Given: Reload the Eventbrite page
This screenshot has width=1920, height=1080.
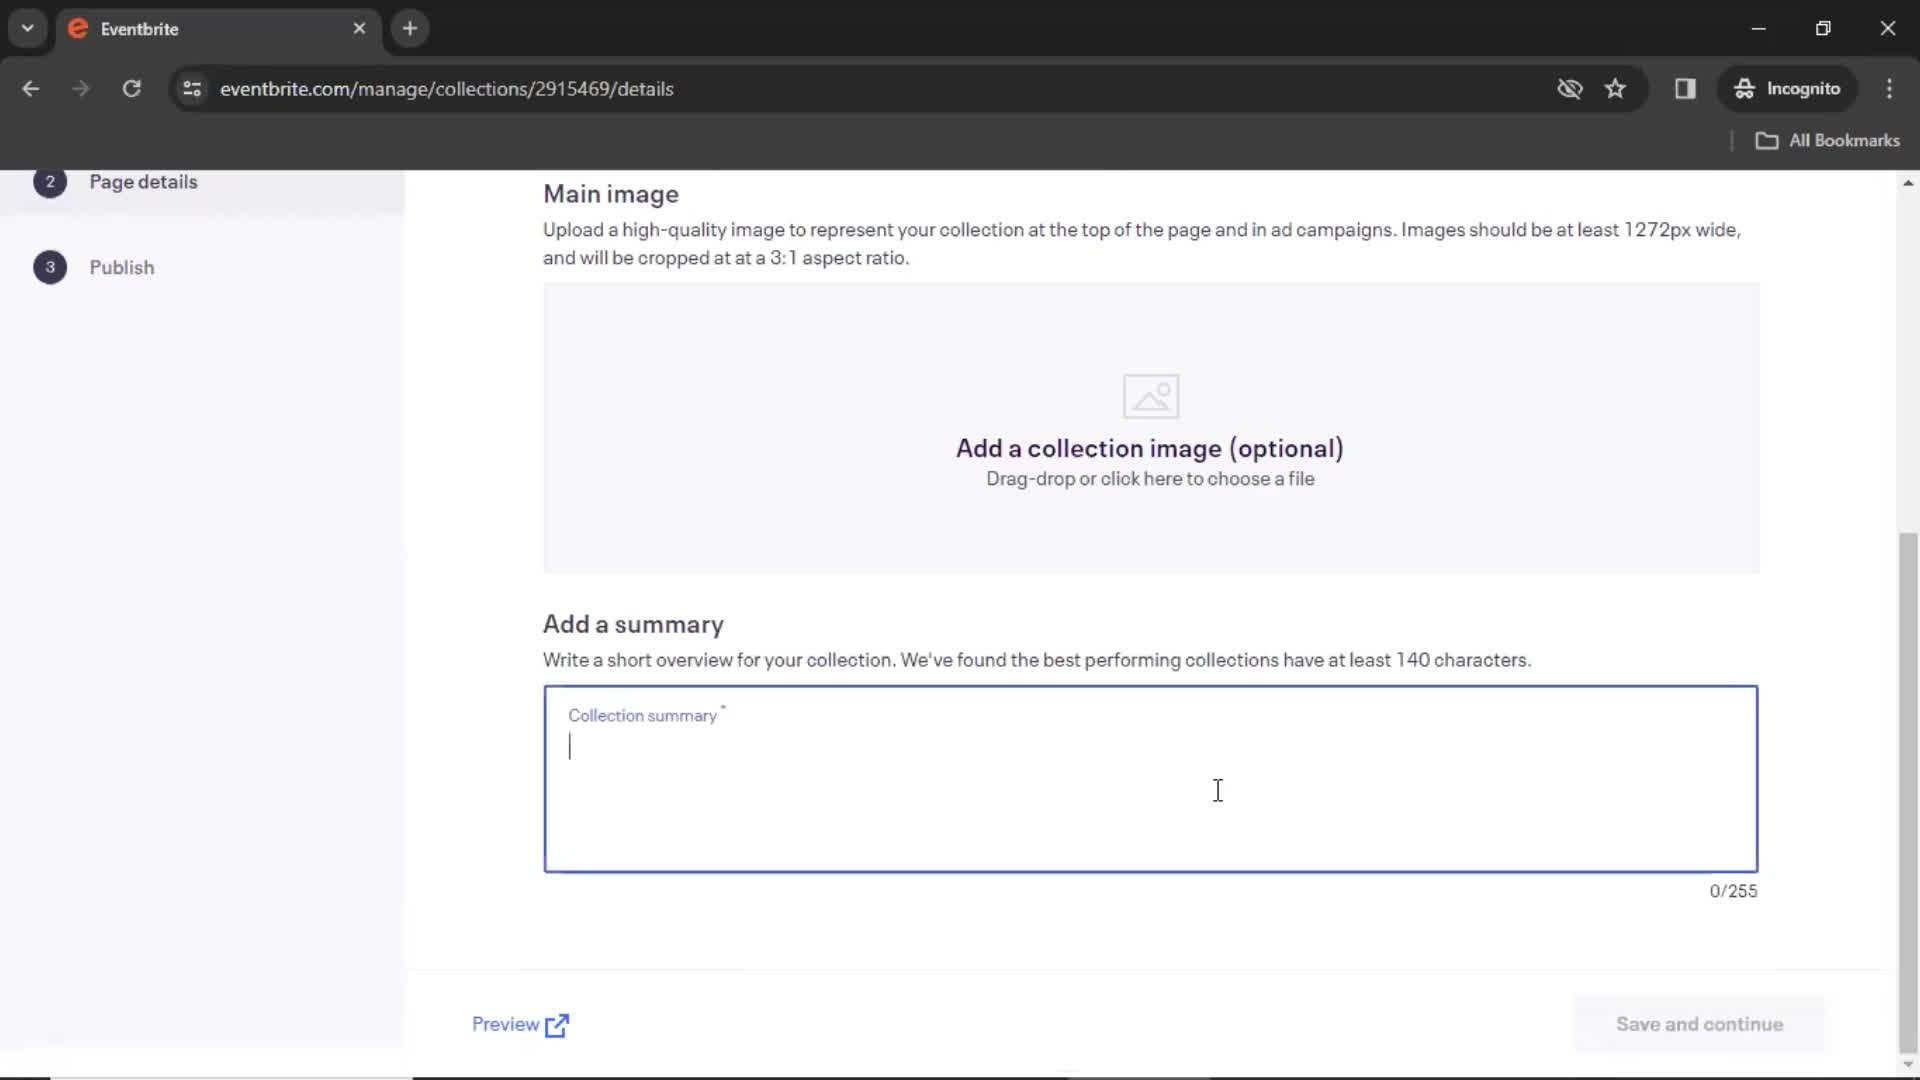Looking at the screenshot, I should click(x=131, y=89).
